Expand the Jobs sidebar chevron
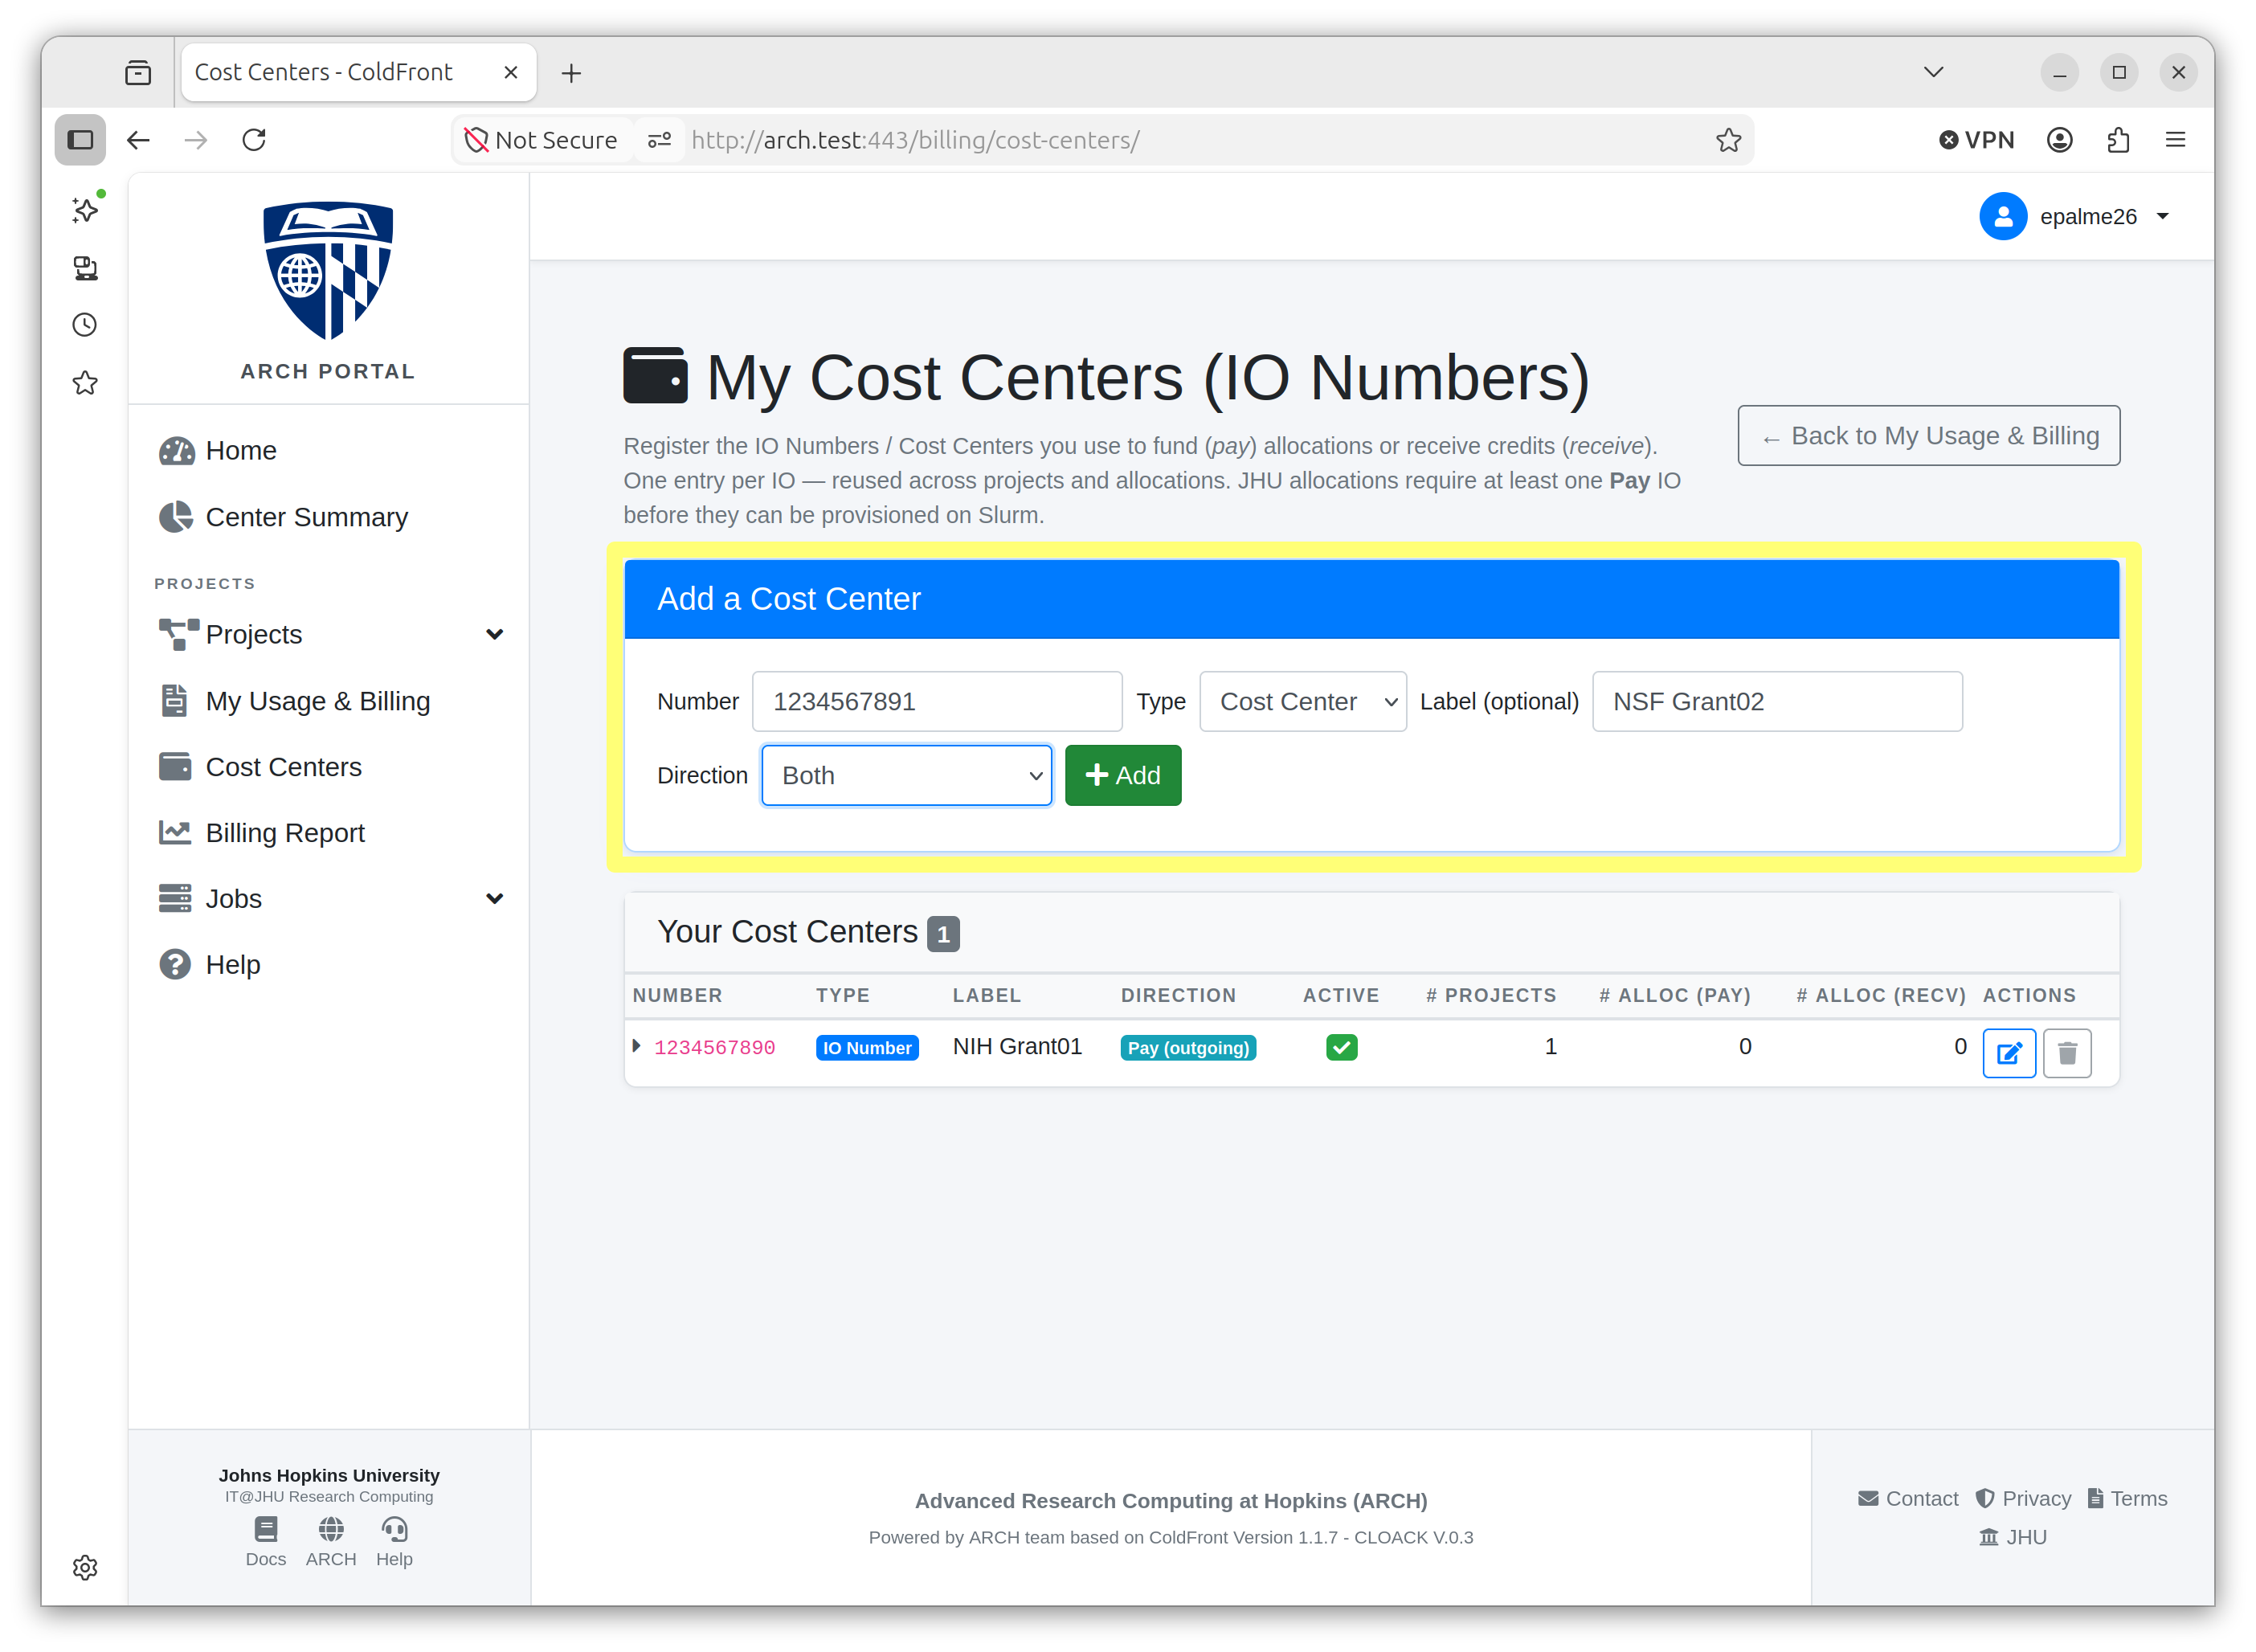The height and width of the screenshot is (1652, 2256). point(494,898)
